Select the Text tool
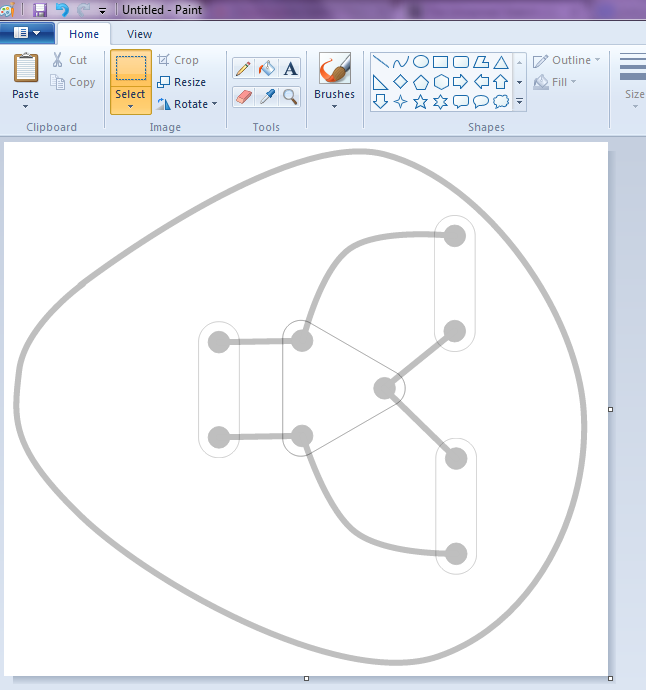This screenshot has height=690, width=646. pyautogui.click(x=290, y=69)
